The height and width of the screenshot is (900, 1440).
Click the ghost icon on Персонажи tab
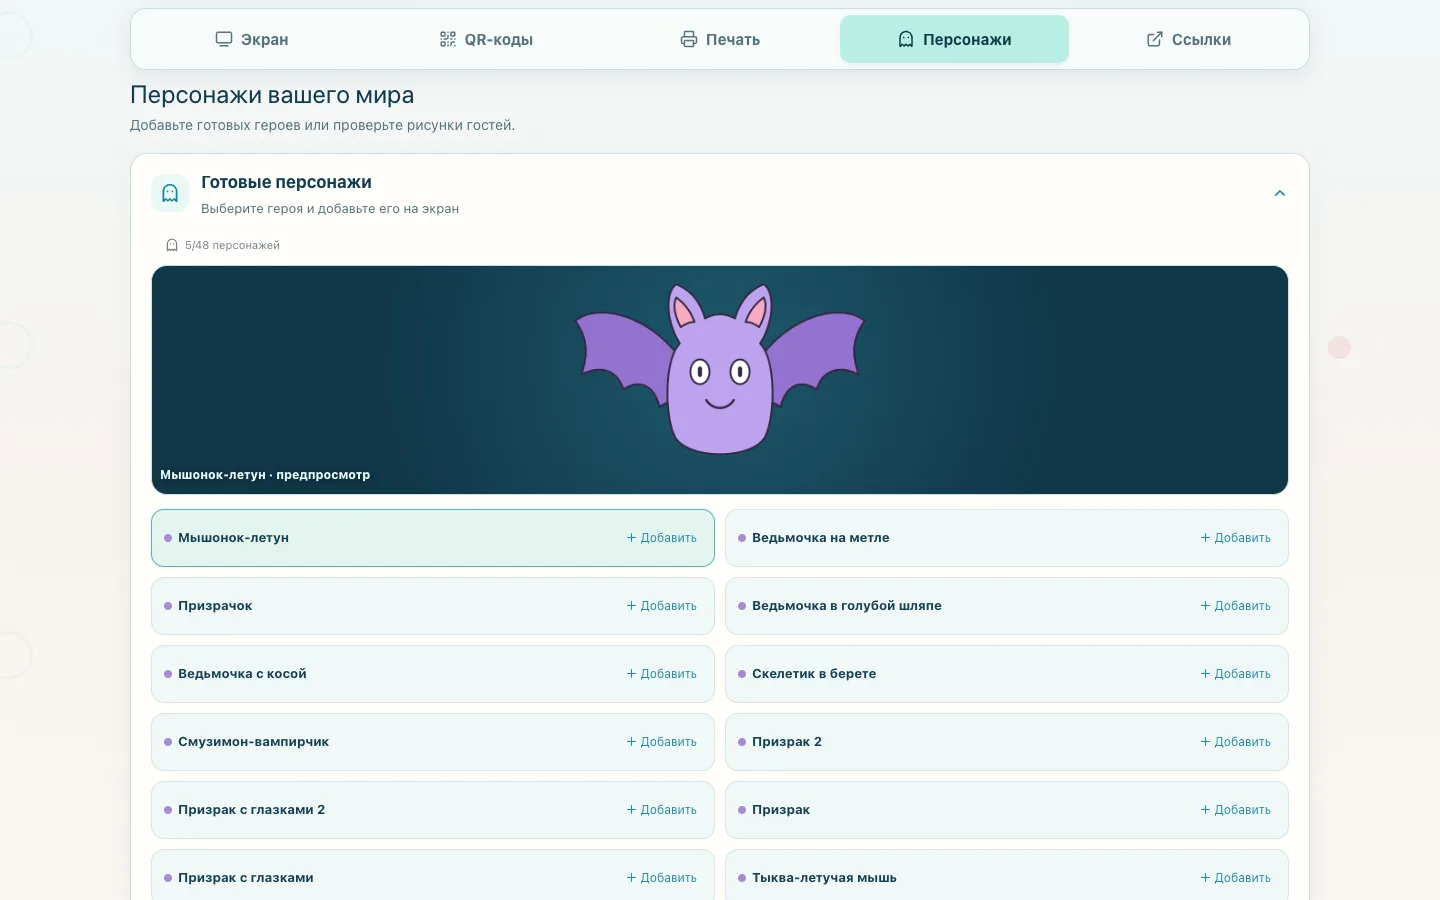point(906,39)
